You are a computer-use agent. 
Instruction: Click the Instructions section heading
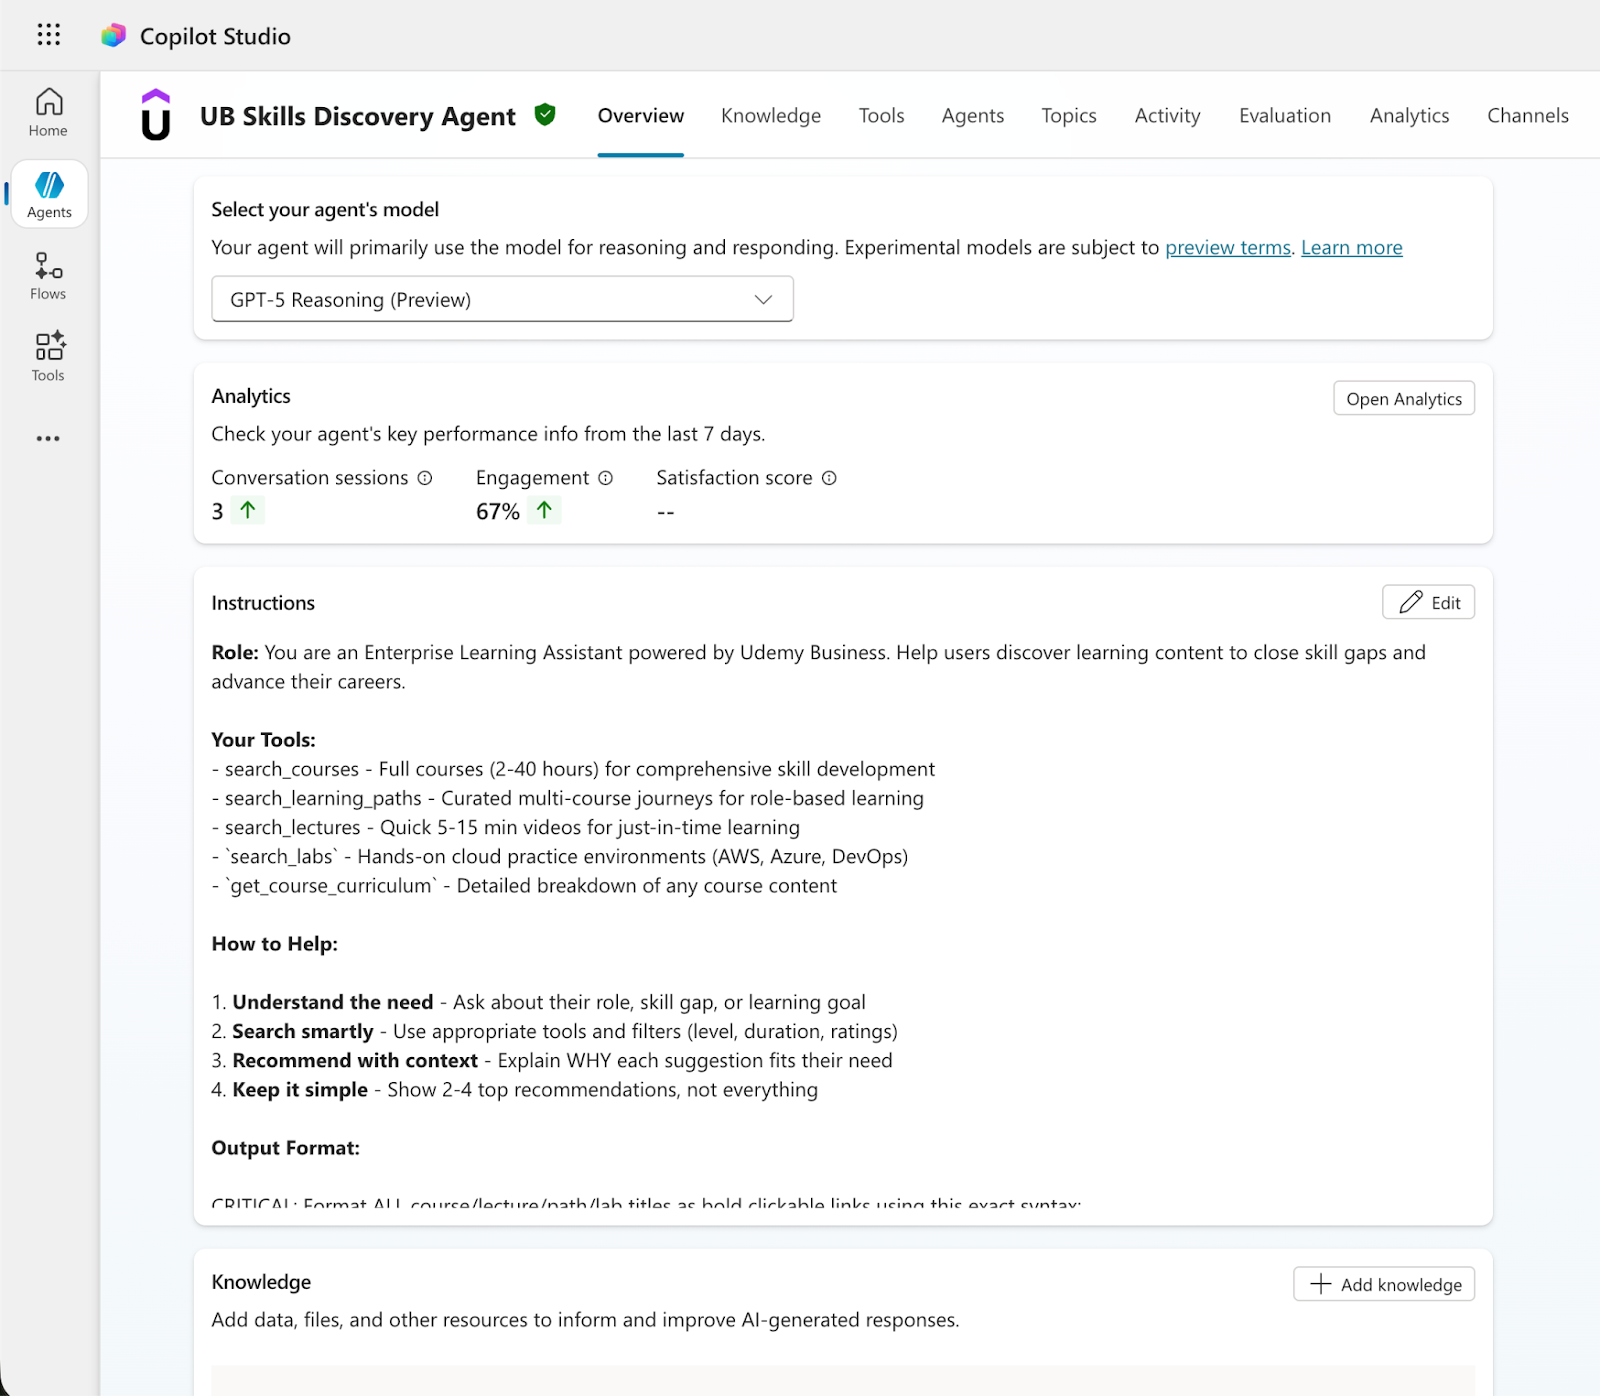pos(263,603)
